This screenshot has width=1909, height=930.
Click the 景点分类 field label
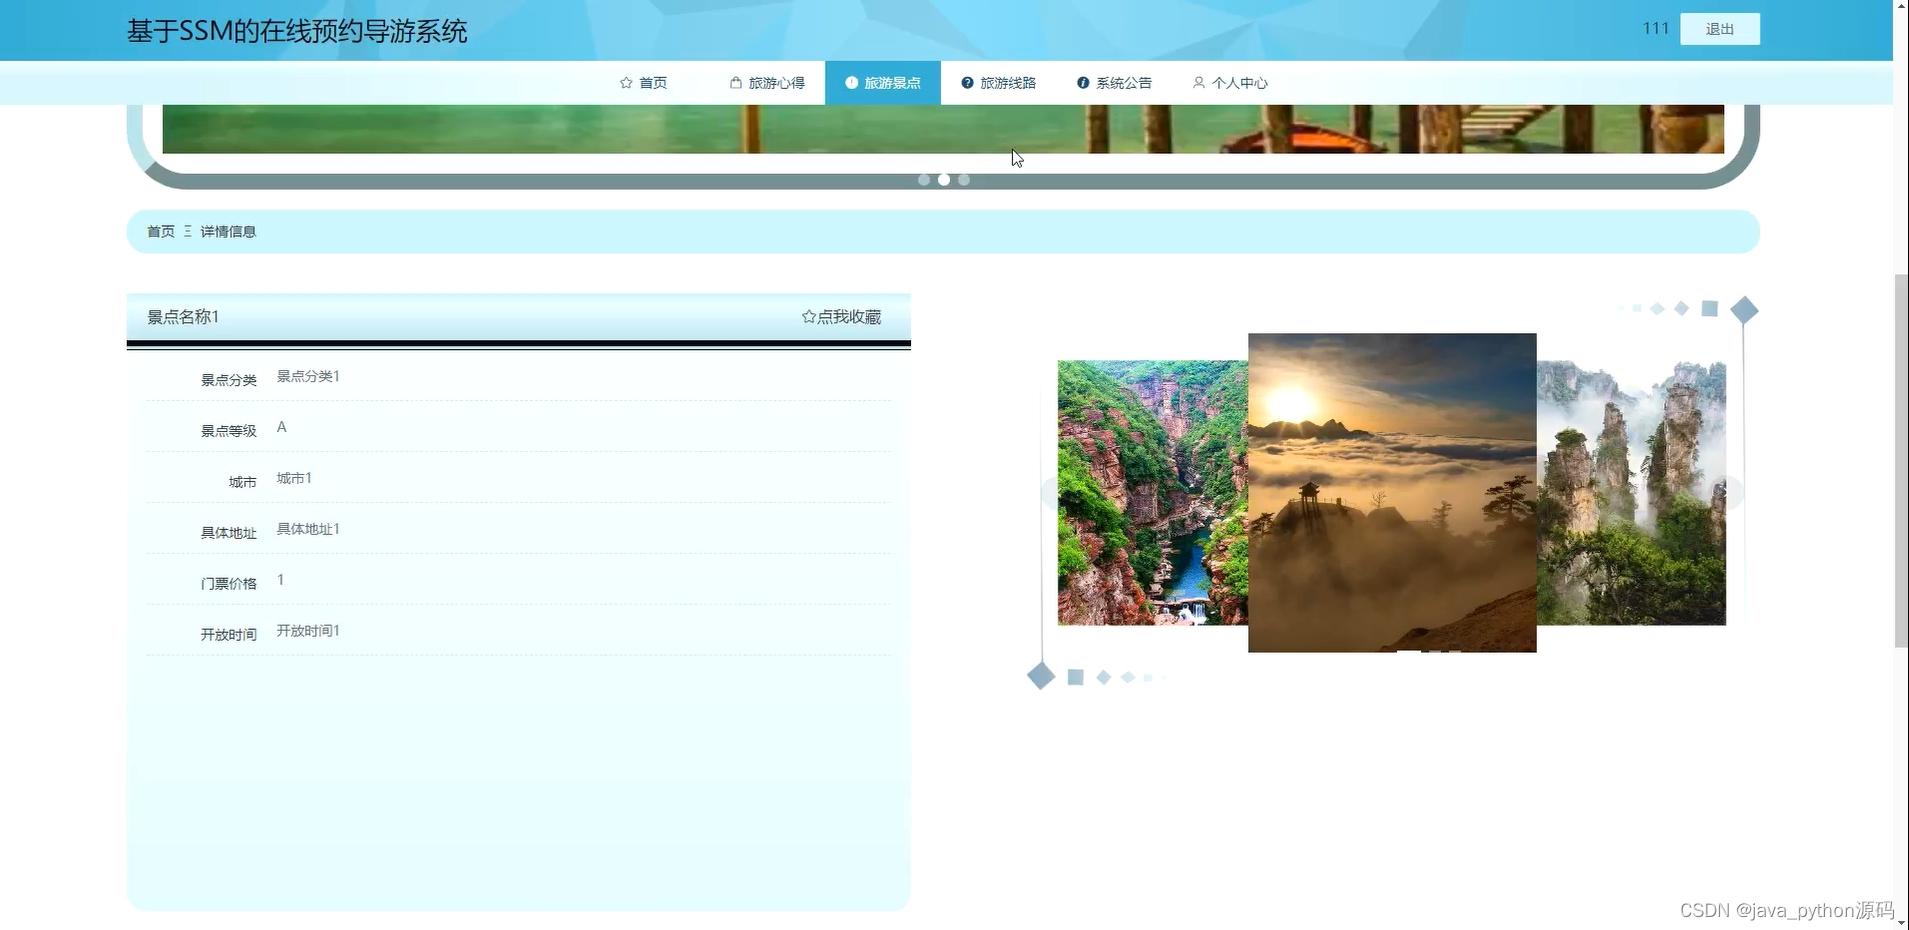(228, 380)
